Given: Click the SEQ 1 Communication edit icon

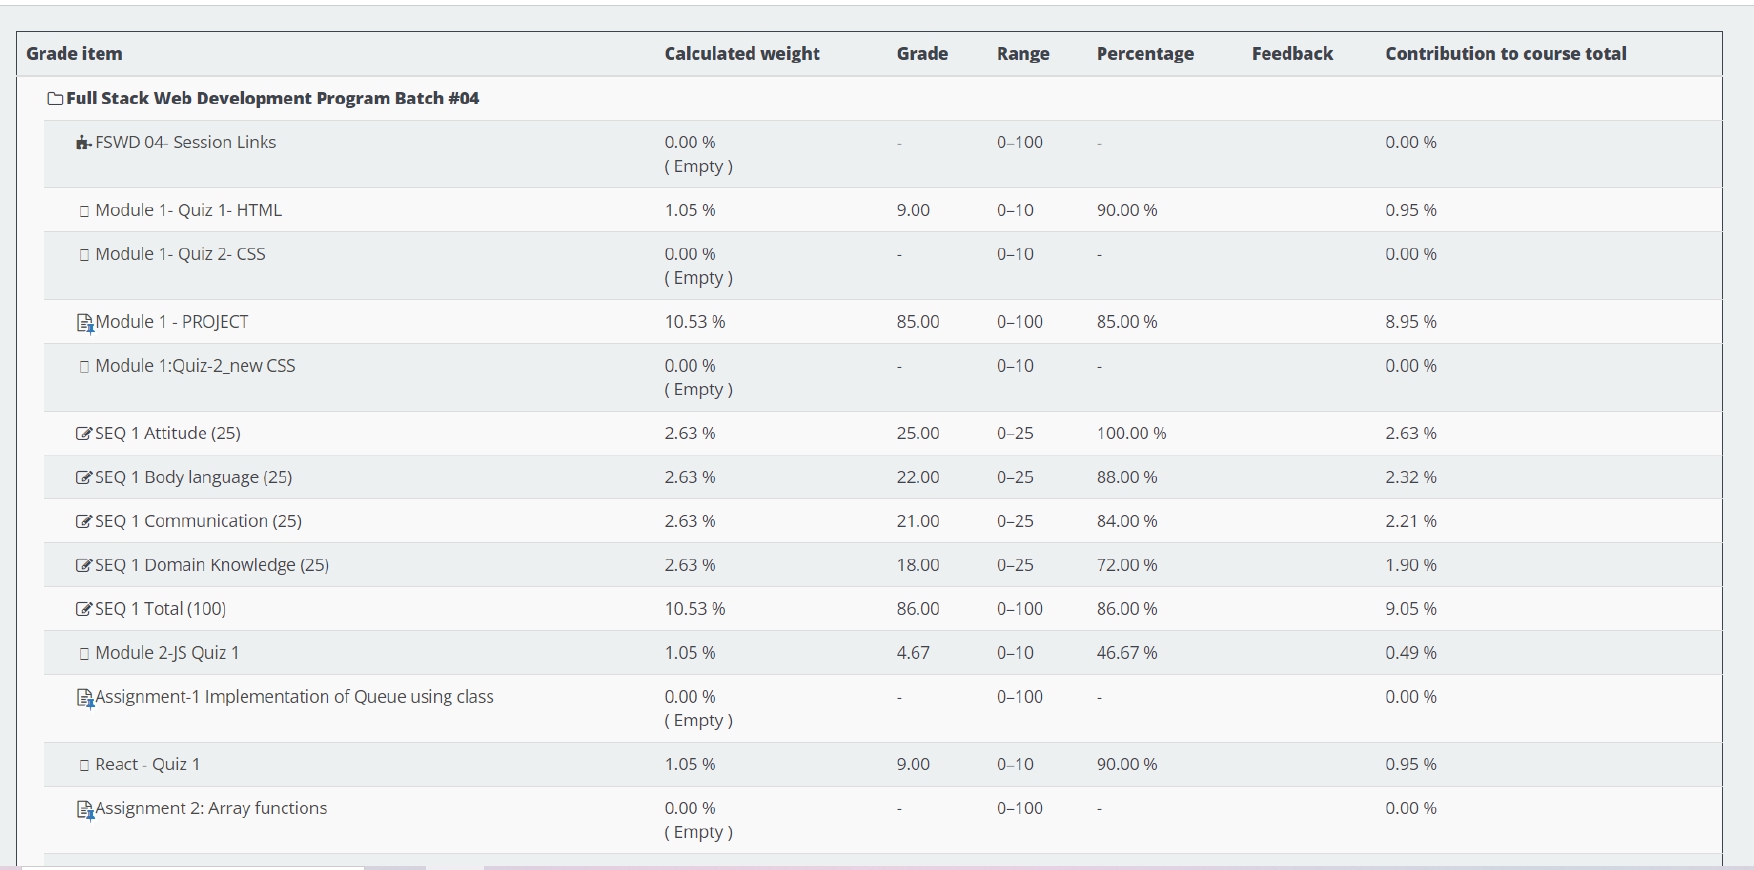Looking at the screenshot, I should (84, 522).
